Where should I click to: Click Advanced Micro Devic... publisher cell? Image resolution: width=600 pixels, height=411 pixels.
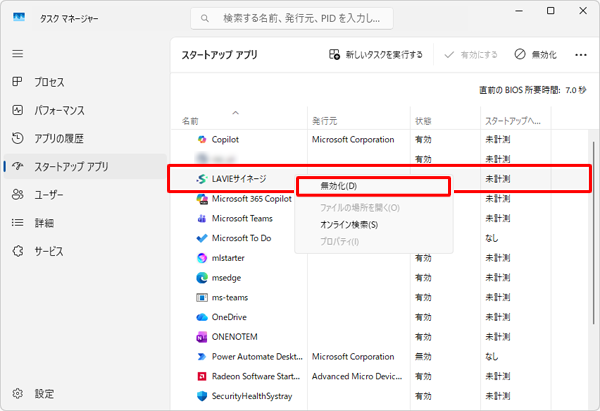click(x=357, y=377)
